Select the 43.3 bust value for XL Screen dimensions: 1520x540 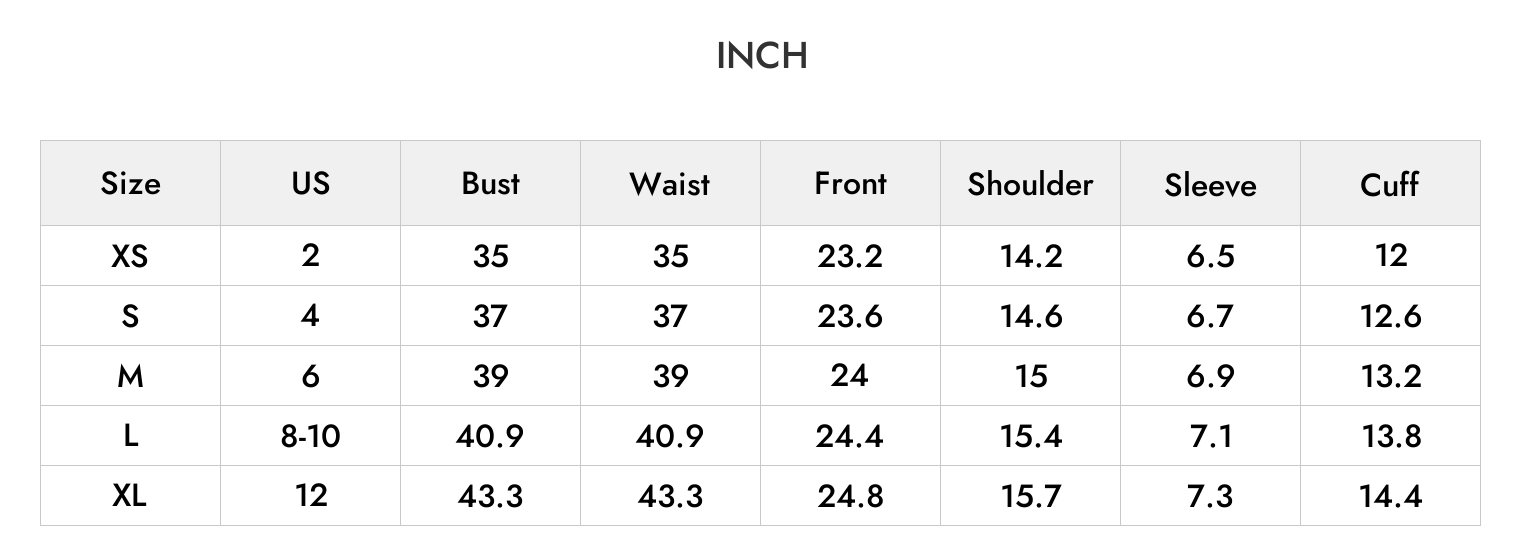click(x=490, y=496)
